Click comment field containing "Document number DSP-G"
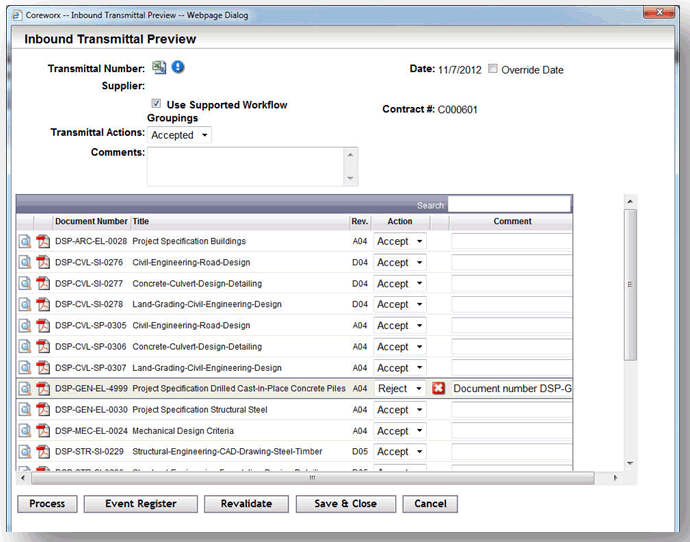 coord(512,388)
